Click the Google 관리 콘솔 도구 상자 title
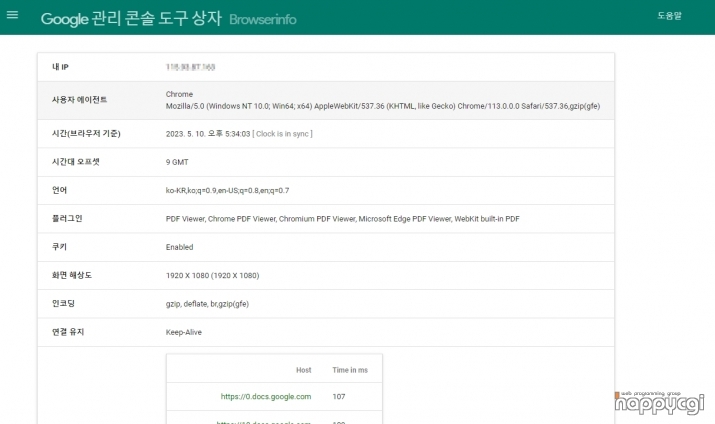Viewport: 715px width, 424px height. (x=131, y=19)
